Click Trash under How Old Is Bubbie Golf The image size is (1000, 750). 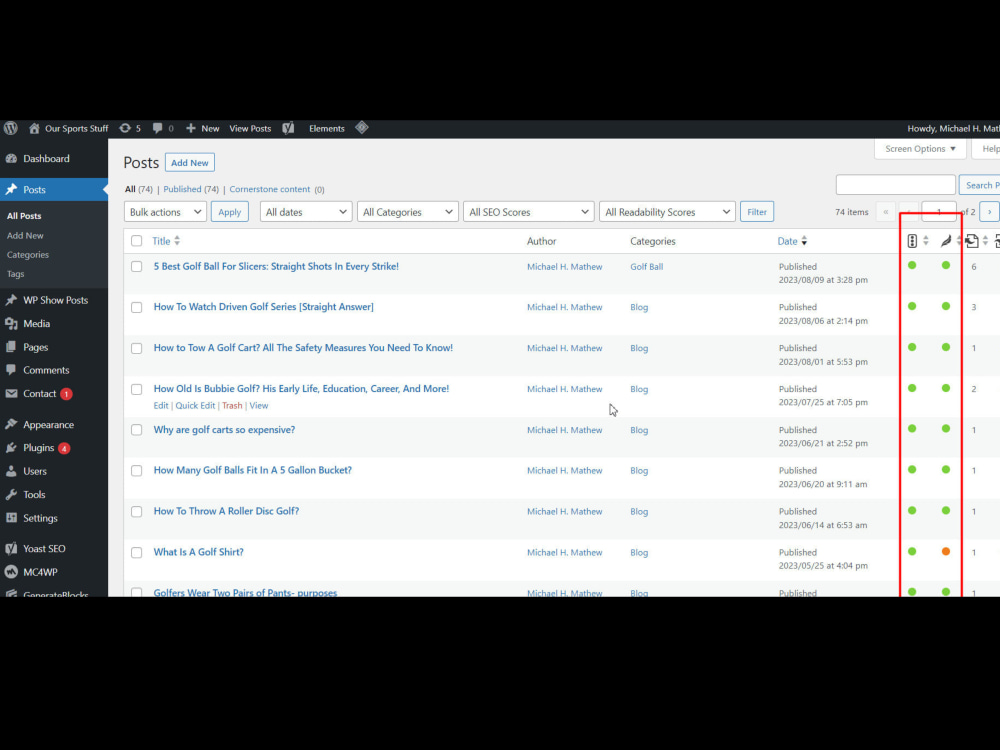[x=232, y=406]
